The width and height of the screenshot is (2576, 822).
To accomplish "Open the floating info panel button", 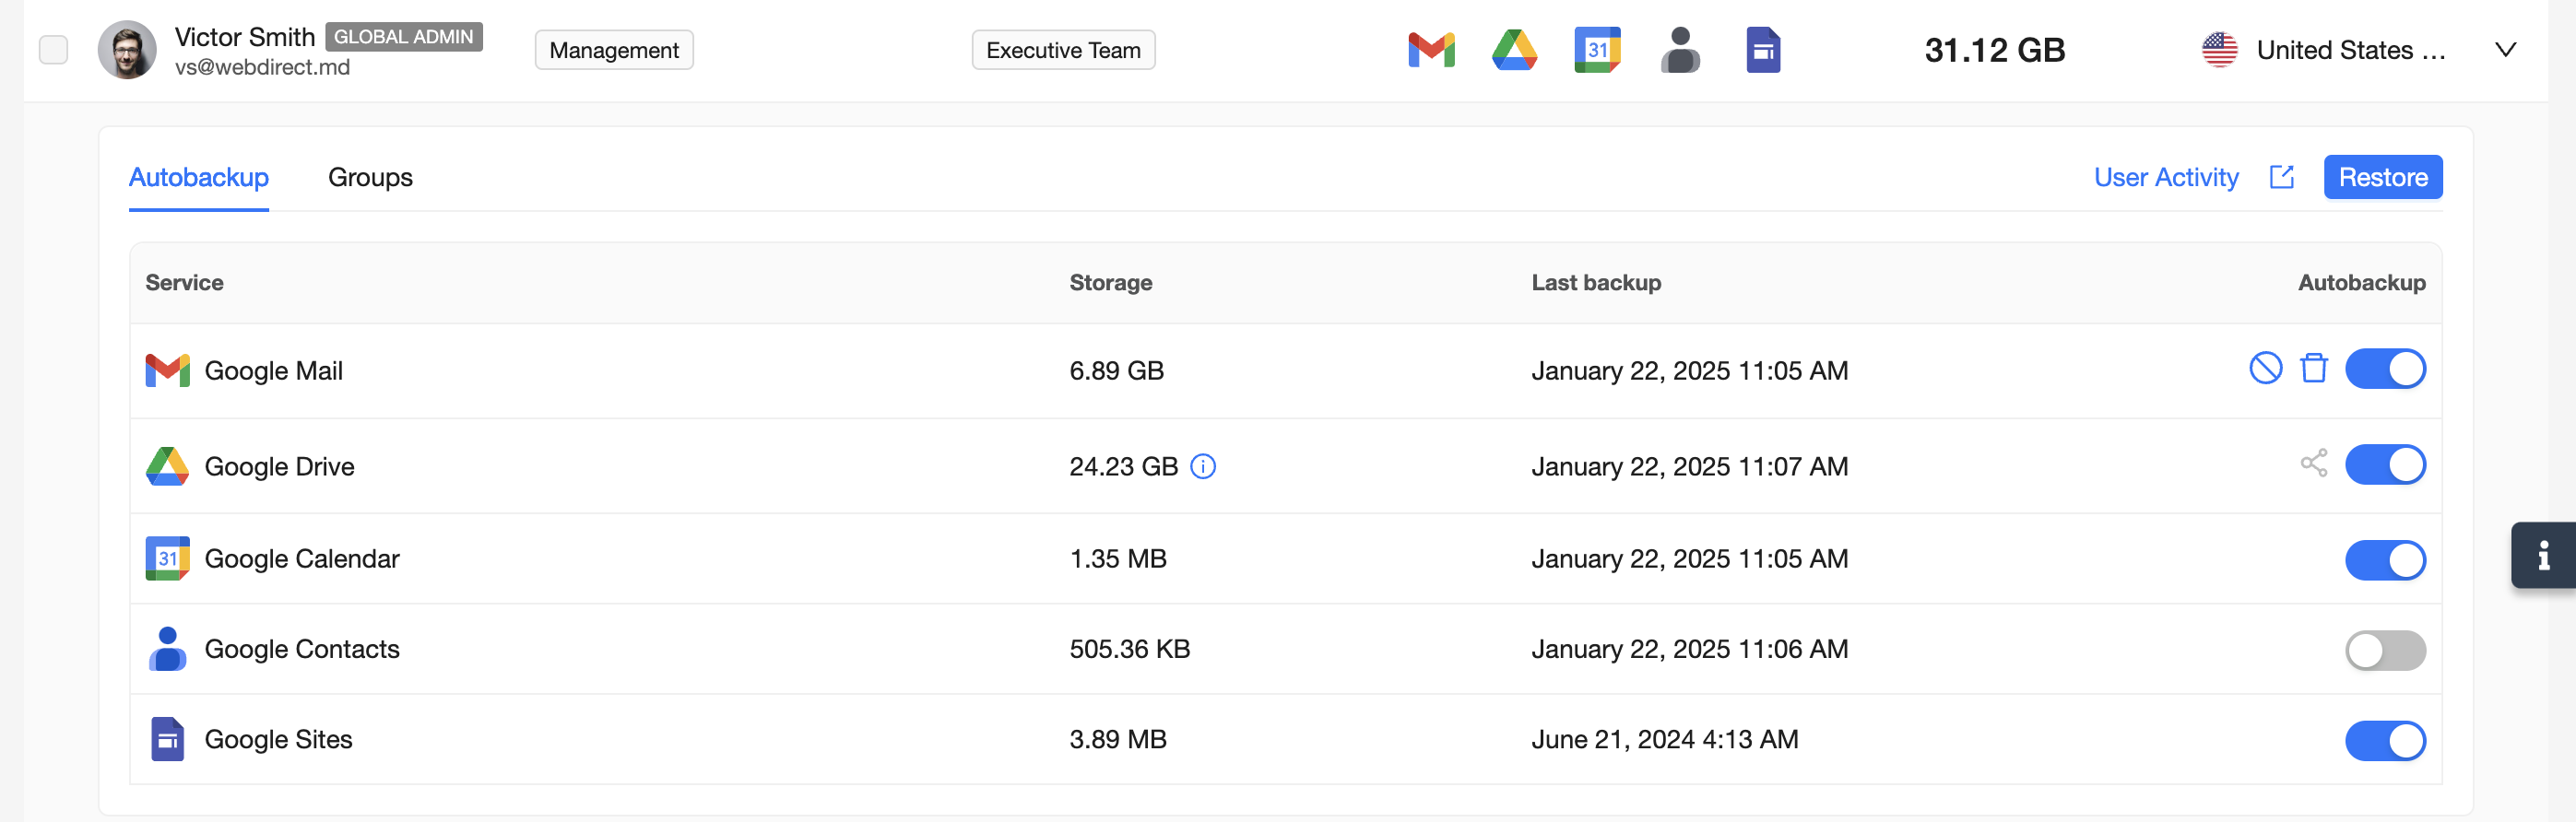I will click(2542, 555).
